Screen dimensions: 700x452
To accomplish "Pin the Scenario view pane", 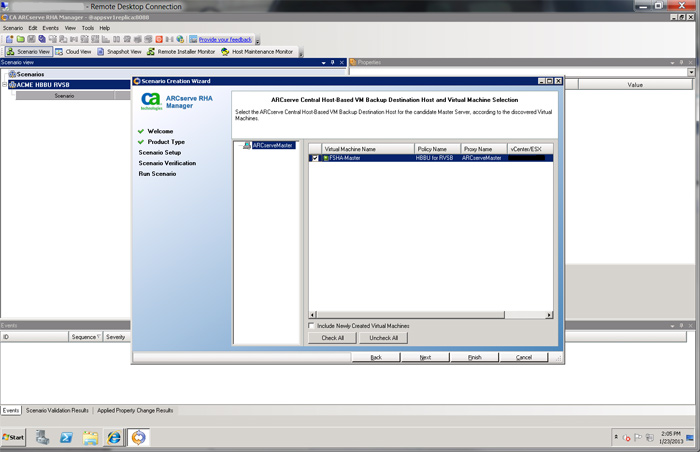I will click(333, 63).
